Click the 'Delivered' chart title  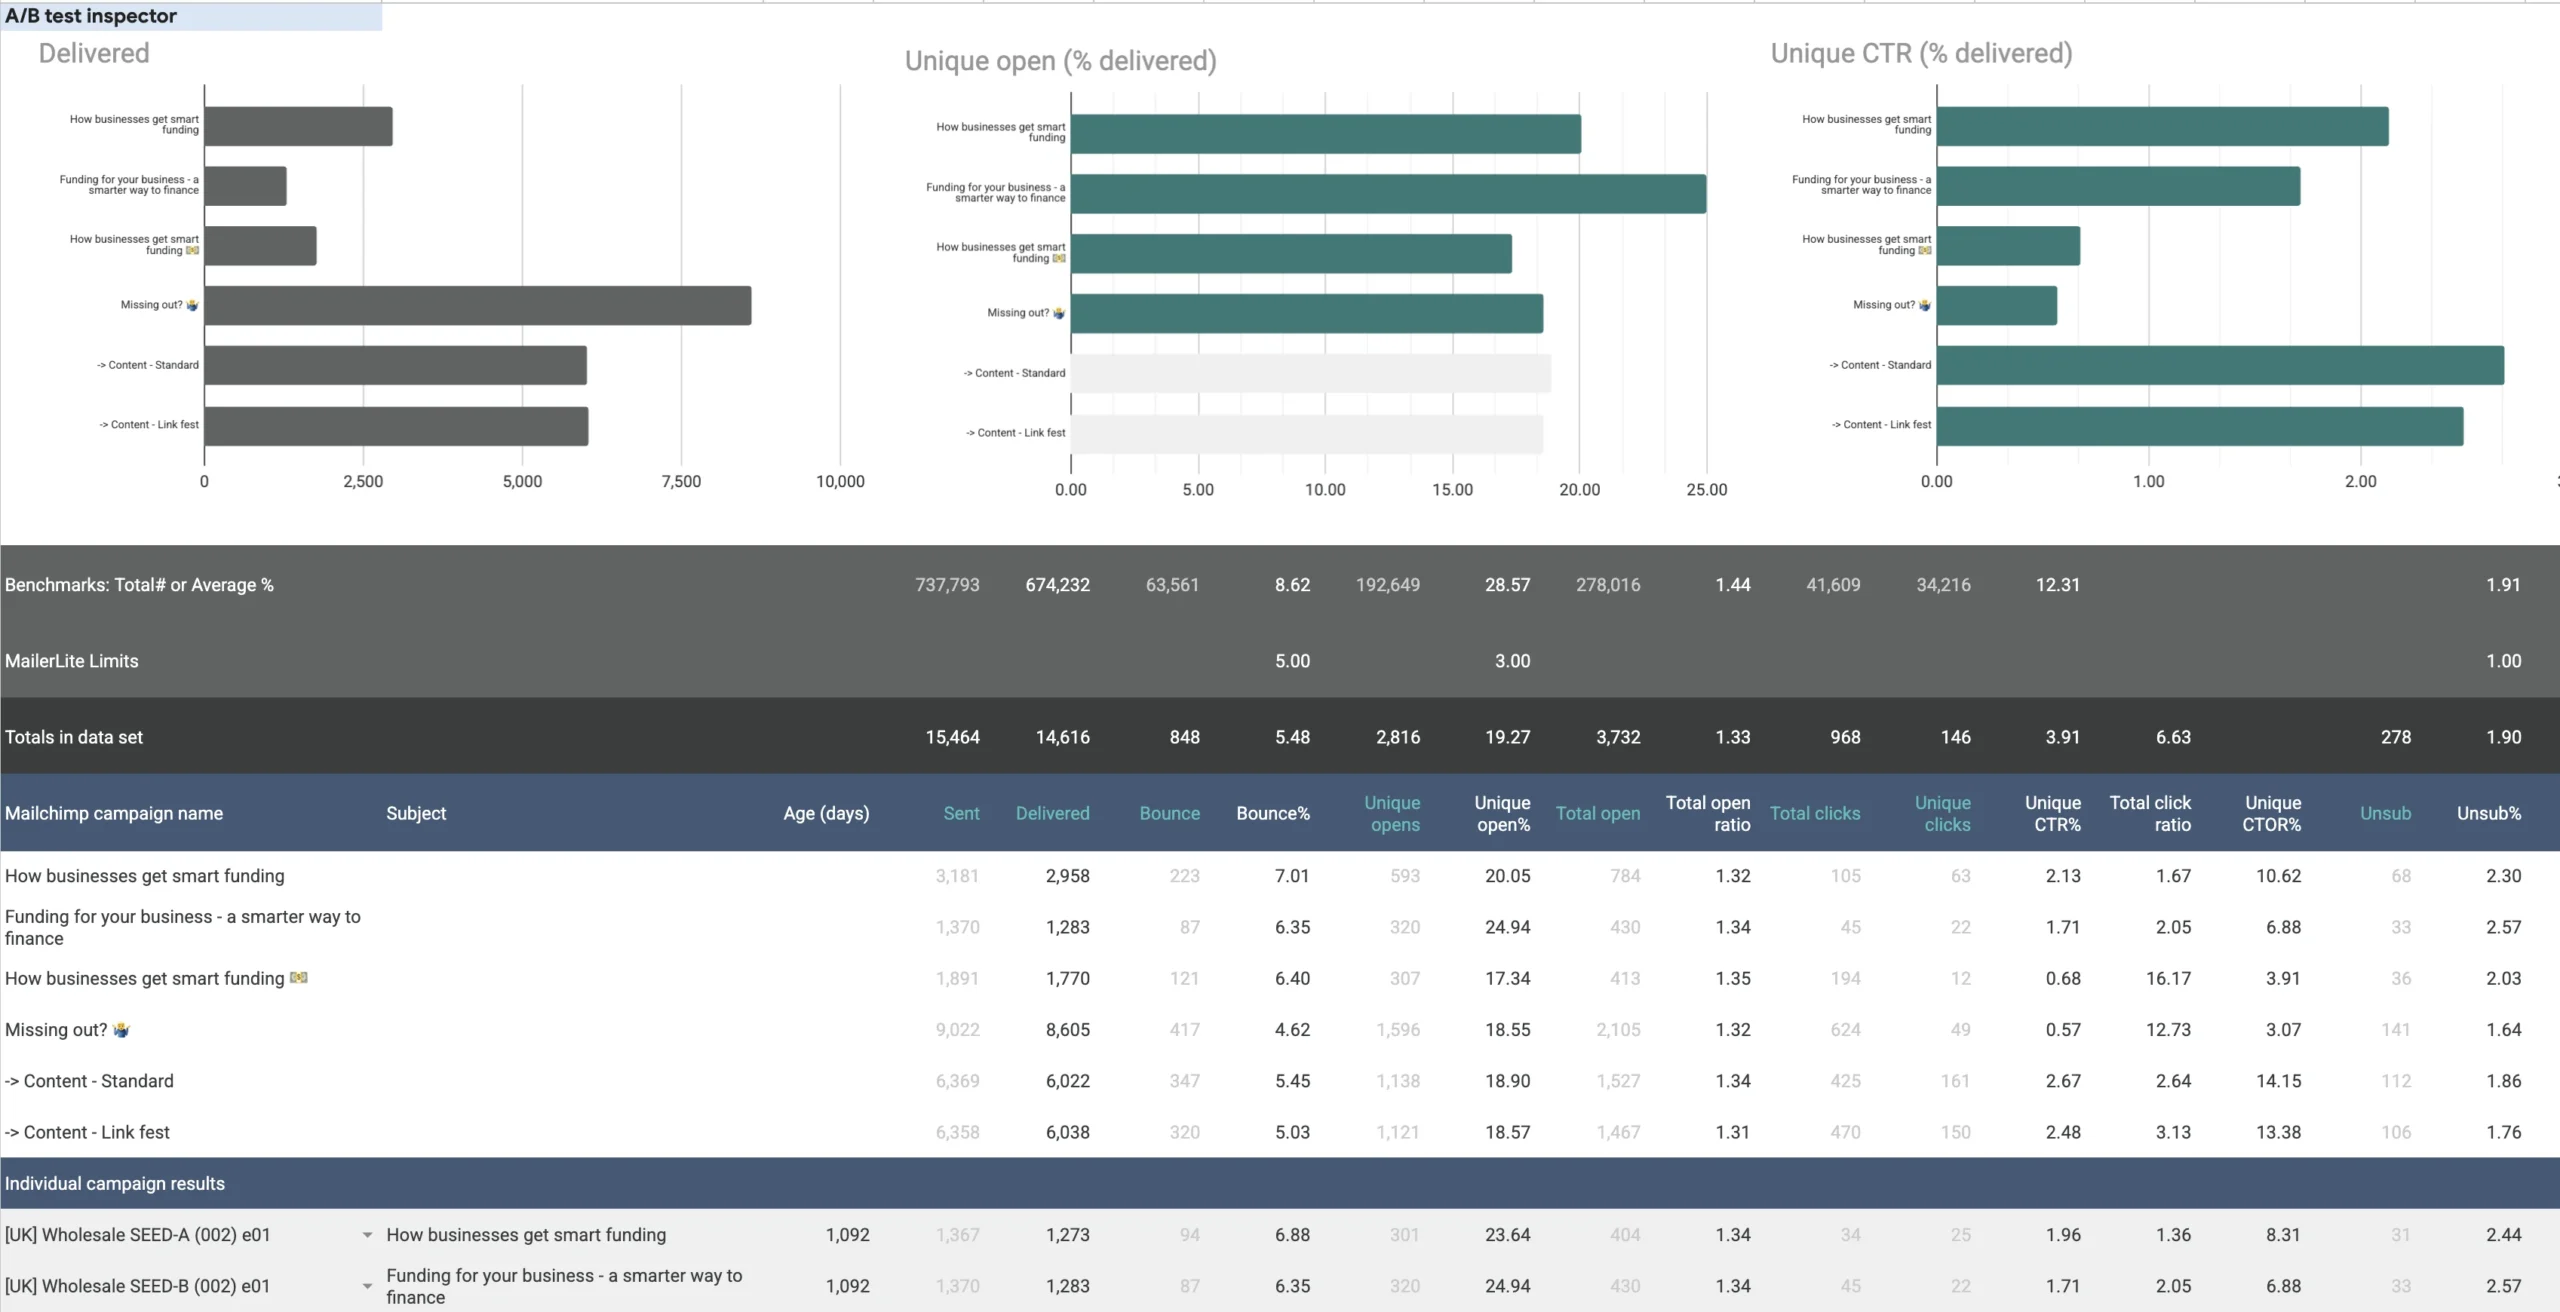pyautogui.click(x=94, y=53)
